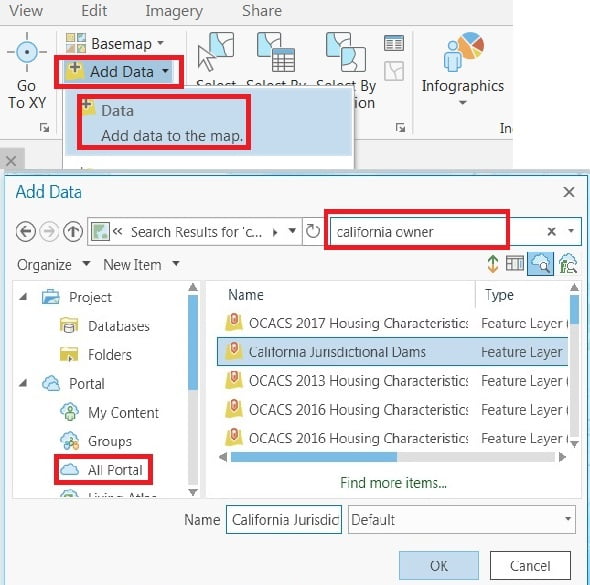
Task: Close the pane tab with X
Action: 11,161
